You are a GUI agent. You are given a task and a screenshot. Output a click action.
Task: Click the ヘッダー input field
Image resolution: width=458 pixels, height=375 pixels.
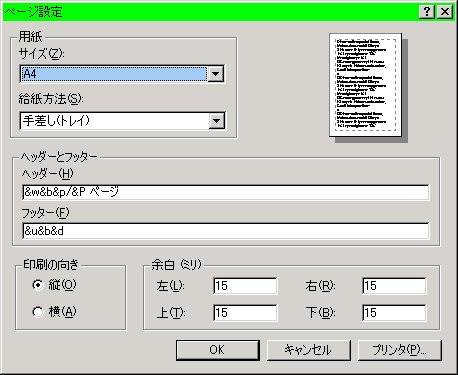226,192
